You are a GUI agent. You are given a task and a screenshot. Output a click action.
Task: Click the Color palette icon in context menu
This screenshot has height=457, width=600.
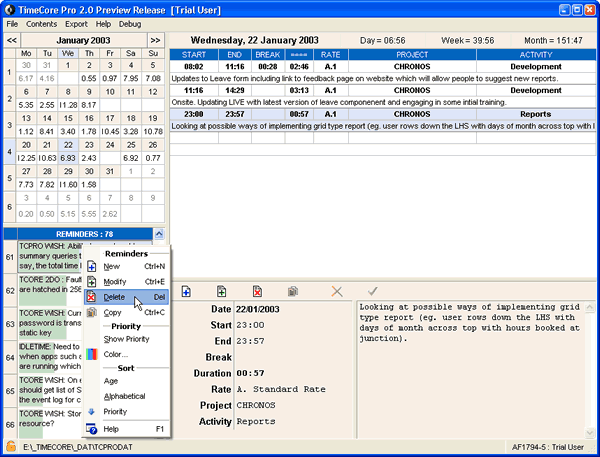(92, 354)
